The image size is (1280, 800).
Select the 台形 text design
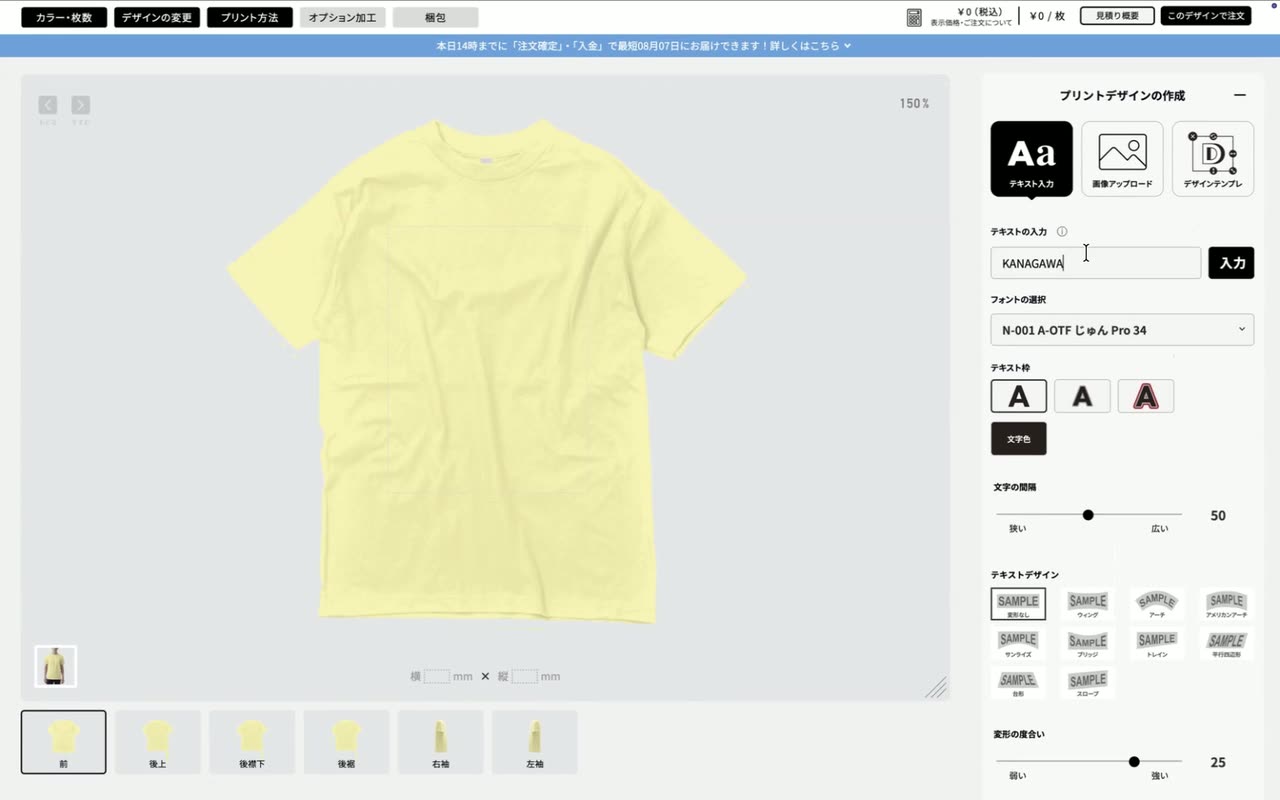(x=1018, y=682)
